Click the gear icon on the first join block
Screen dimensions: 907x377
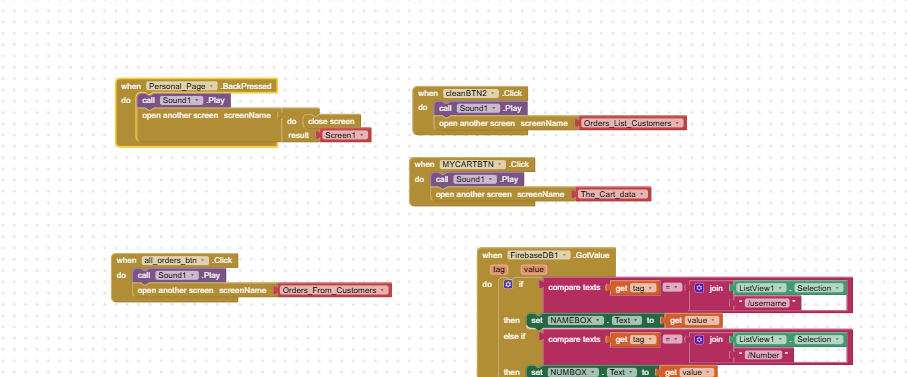[699, 288]
